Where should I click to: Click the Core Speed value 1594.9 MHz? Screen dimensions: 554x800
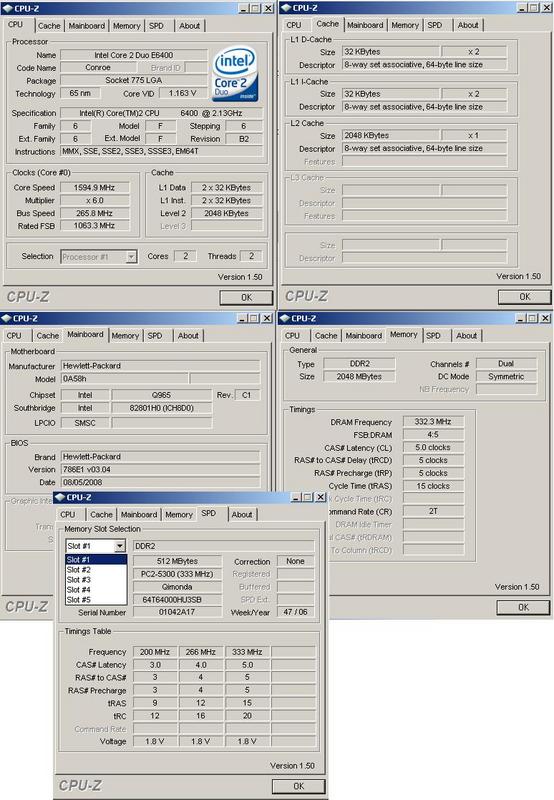94,188
